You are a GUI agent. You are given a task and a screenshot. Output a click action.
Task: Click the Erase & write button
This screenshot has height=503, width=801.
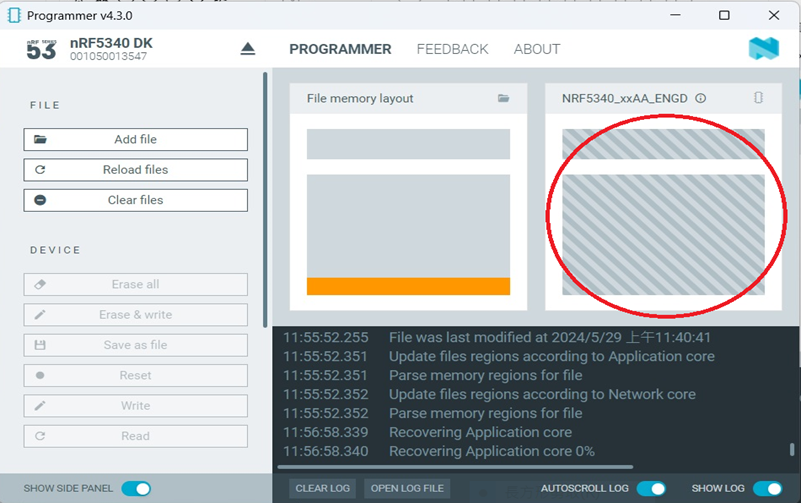tap(135, 315)
